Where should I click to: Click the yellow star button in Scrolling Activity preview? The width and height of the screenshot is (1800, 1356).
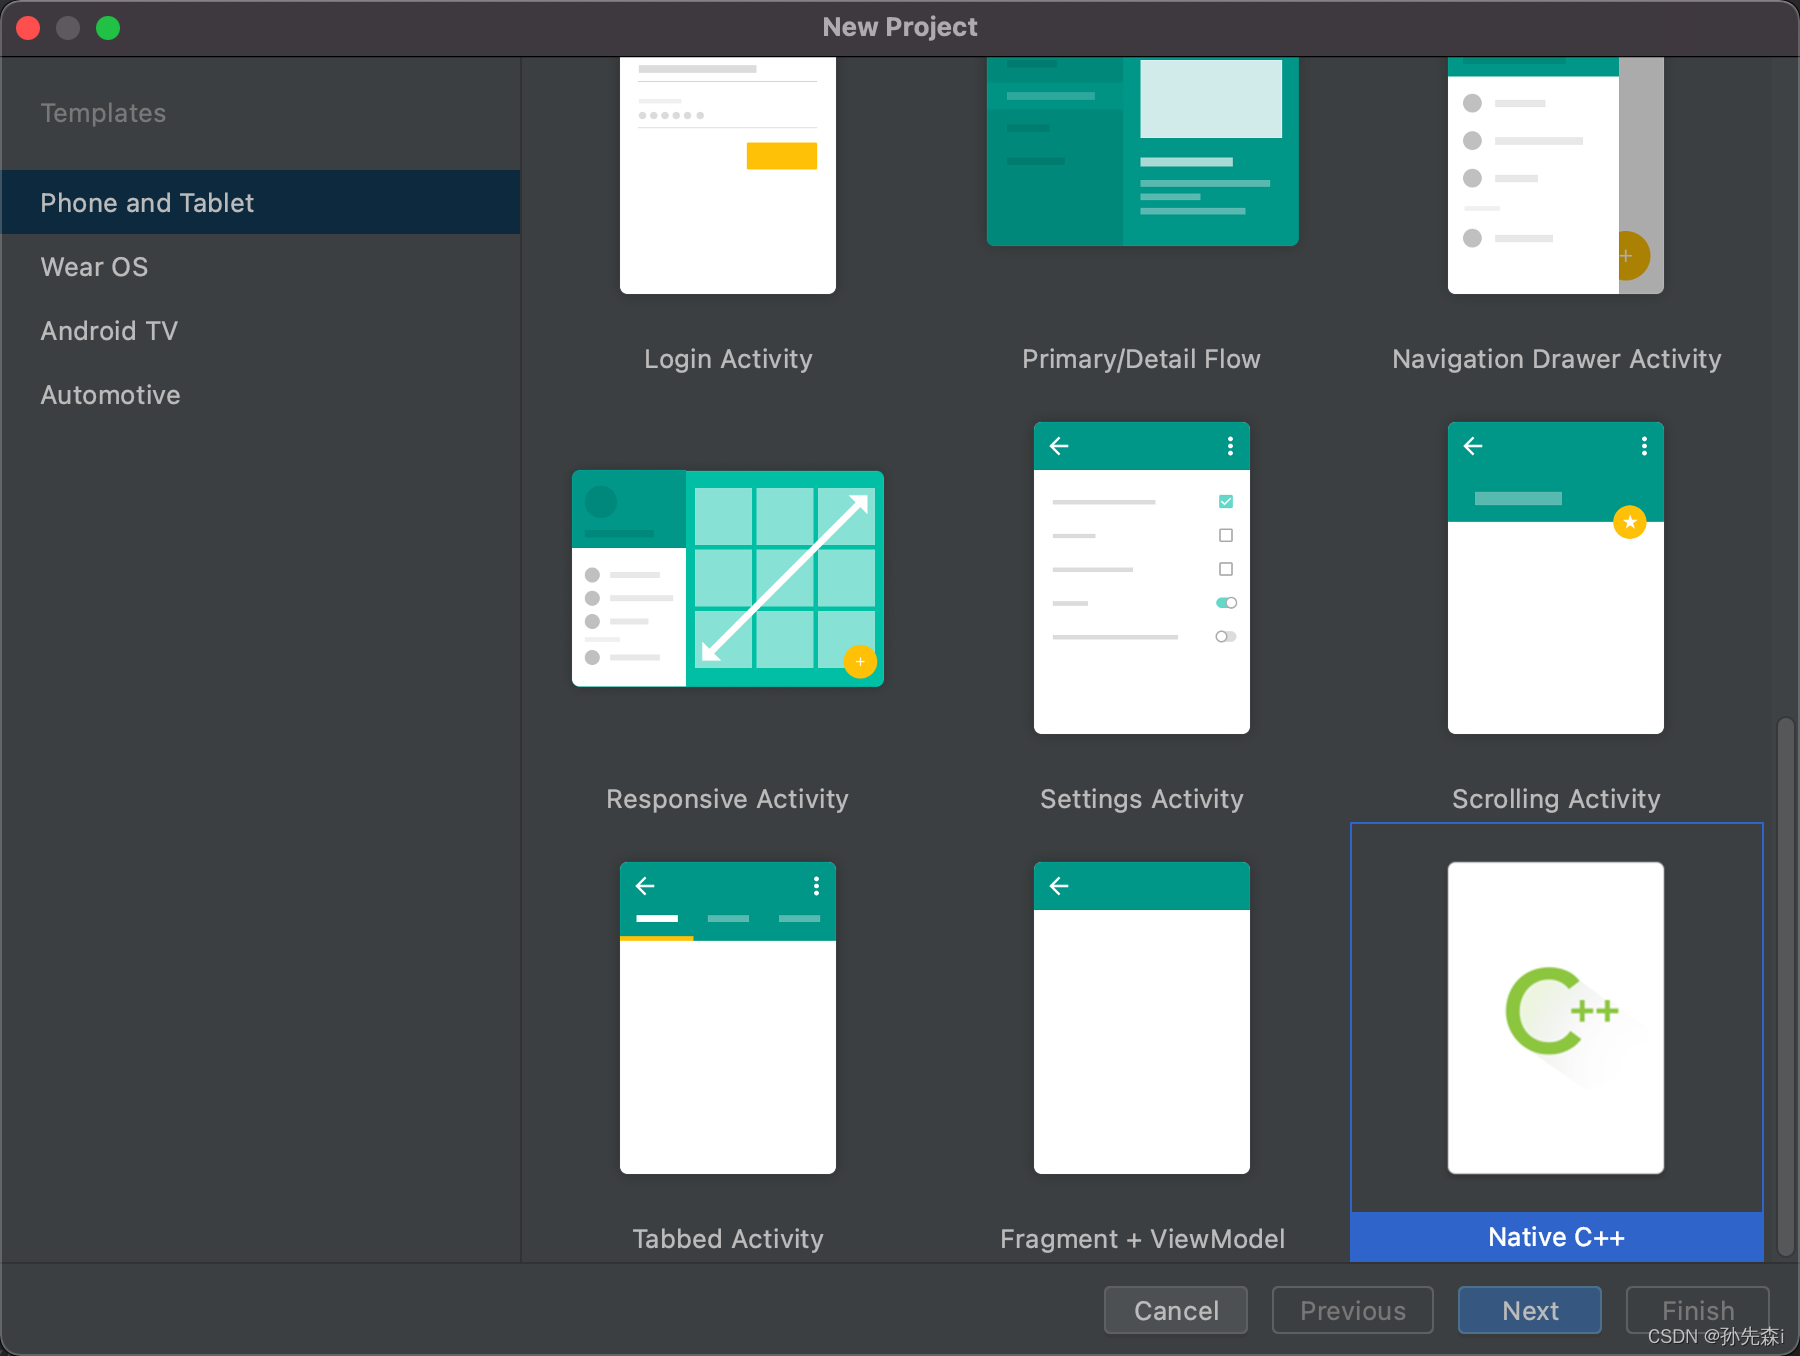[1630, 522]
